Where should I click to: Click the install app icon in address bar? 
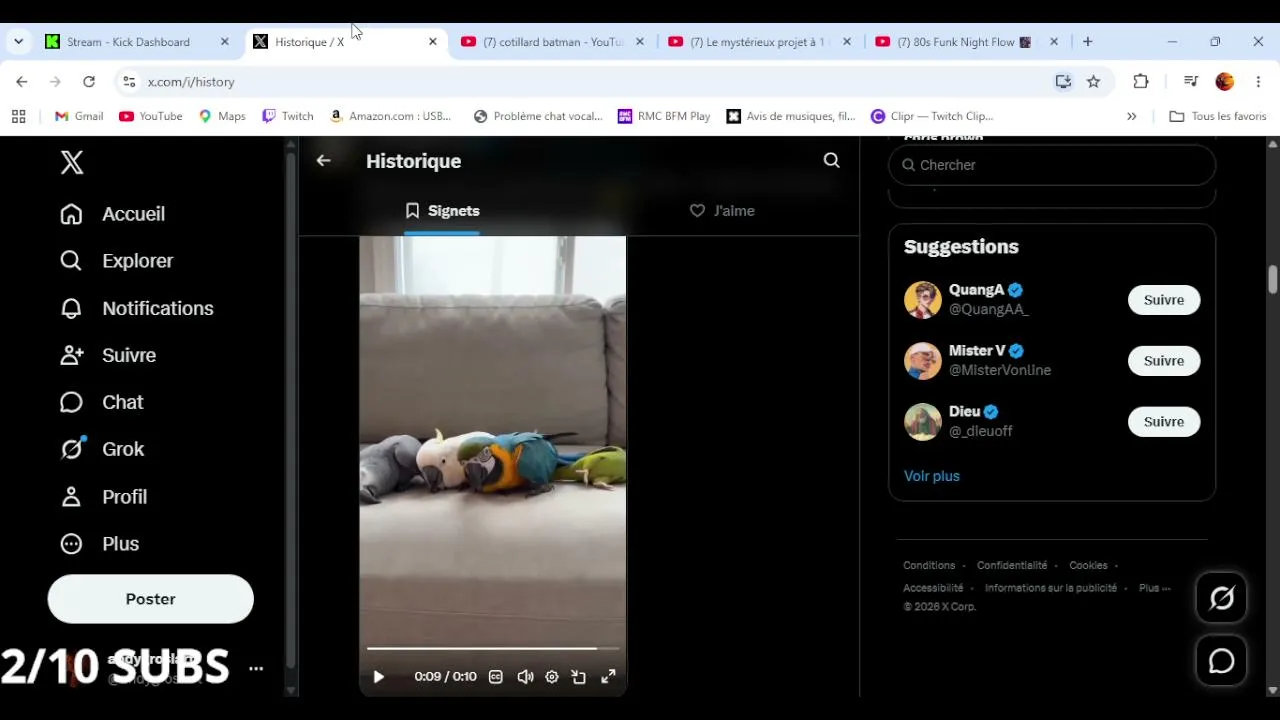pos(1063,82)
